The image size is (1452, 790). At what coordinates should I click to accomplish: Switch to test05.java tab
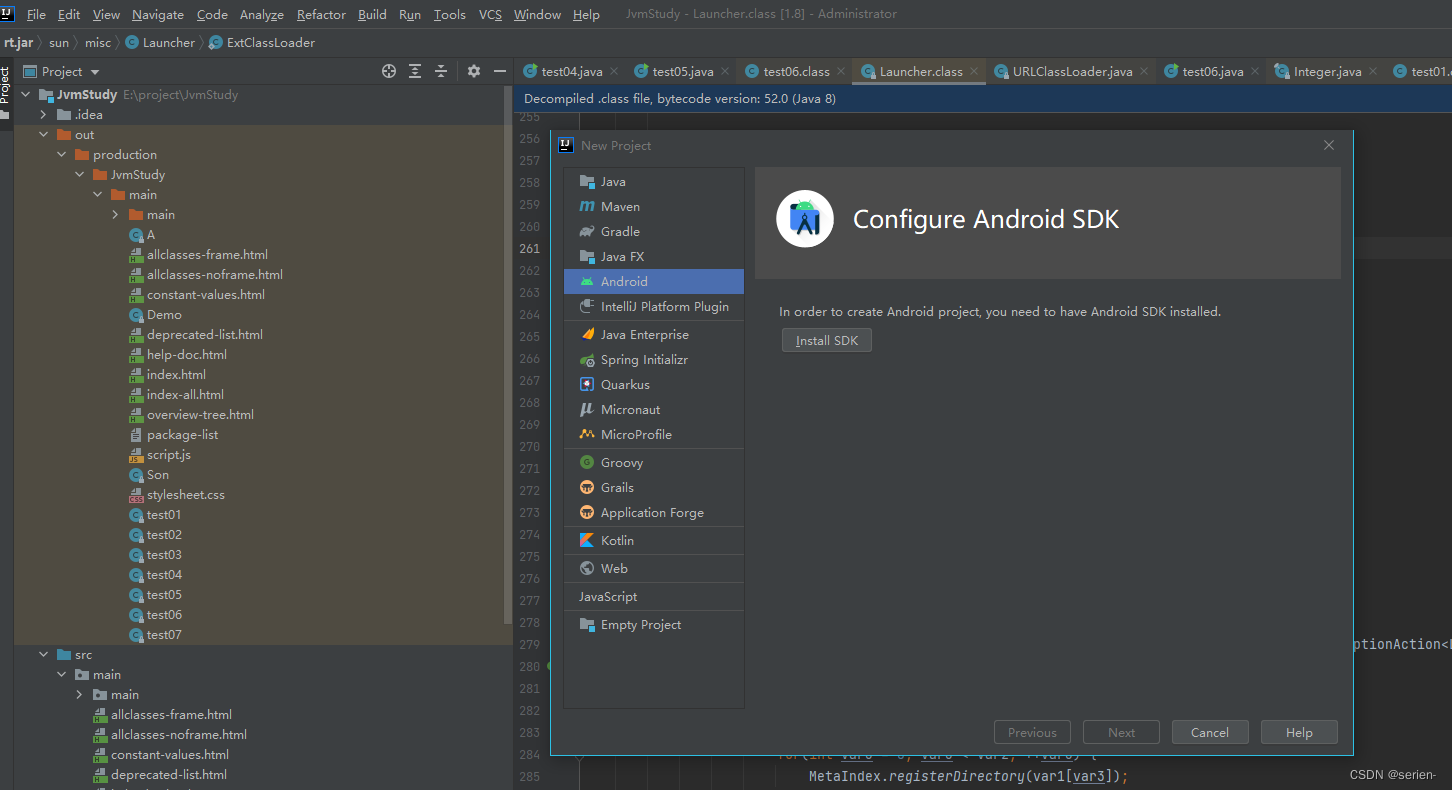pyautogui.click(x=682, y=71)
